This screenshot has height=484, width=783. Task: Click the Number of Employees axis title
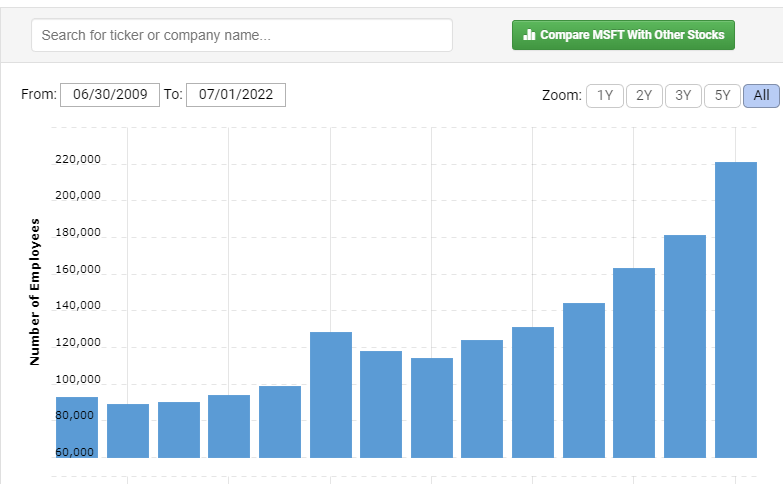[34, 292]
